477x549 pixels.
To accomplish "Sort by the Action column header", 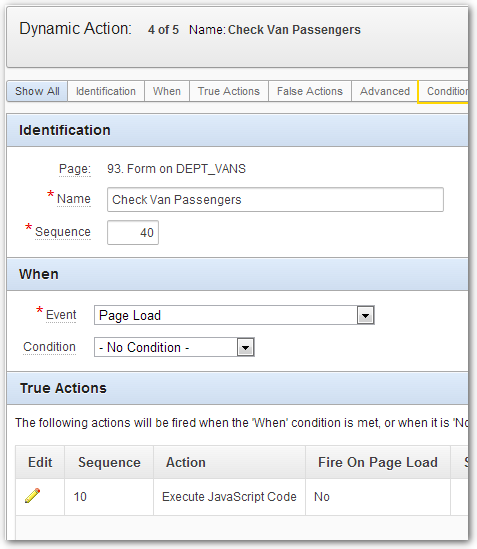I will (x=186, y=463).
